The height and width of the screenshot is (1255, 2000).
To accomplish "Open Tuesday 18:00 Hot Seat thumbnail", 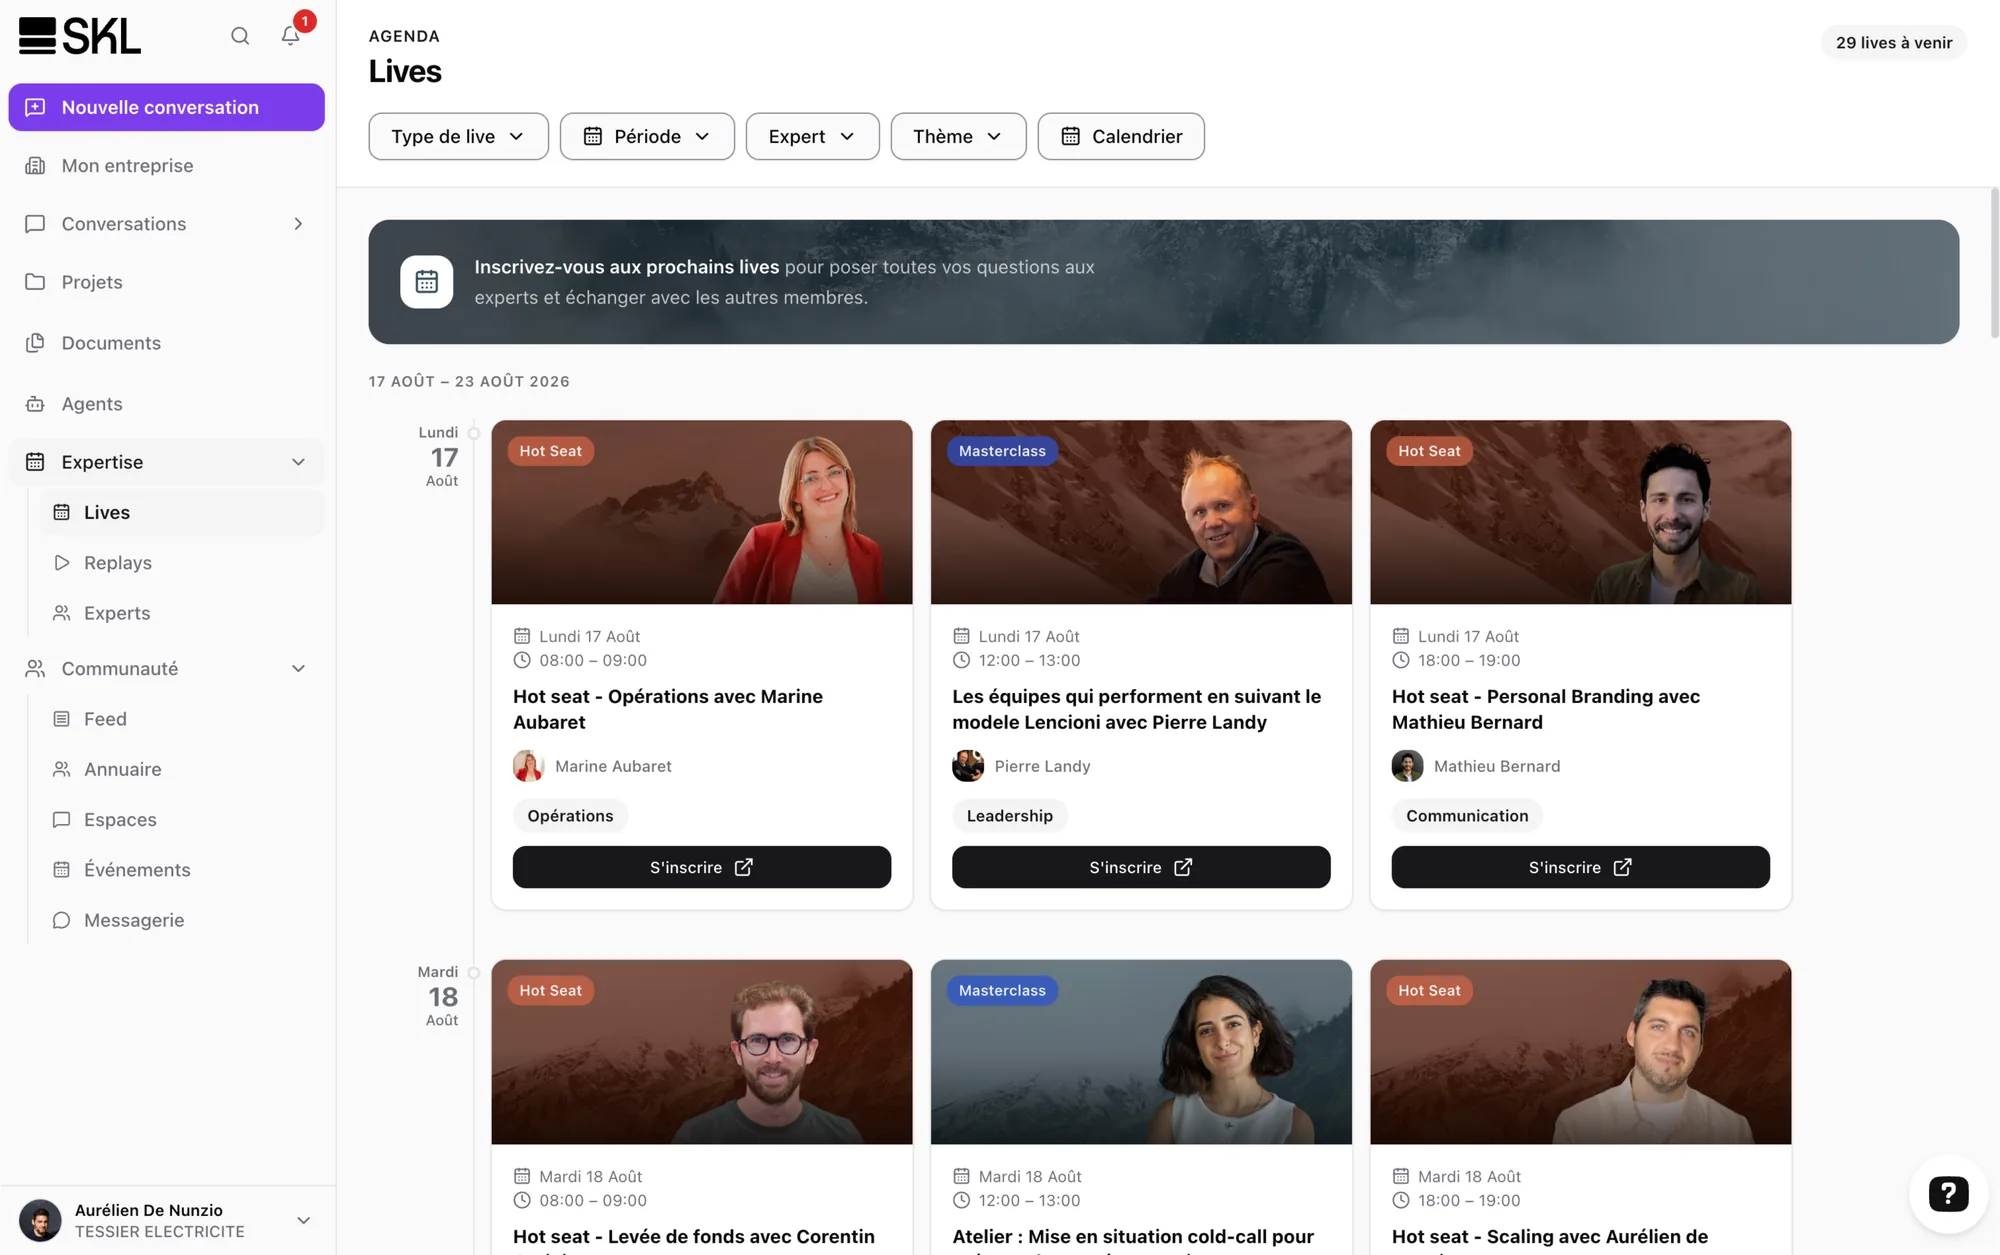I will pos(1581,1052).
